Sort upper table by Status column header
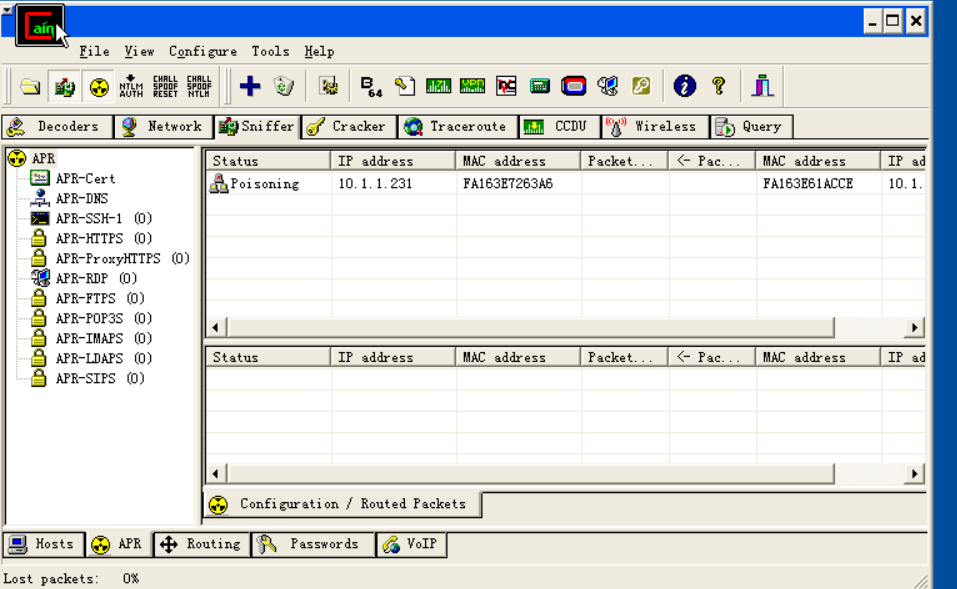The height and width of the screenshot is (589, 957). 269,161
